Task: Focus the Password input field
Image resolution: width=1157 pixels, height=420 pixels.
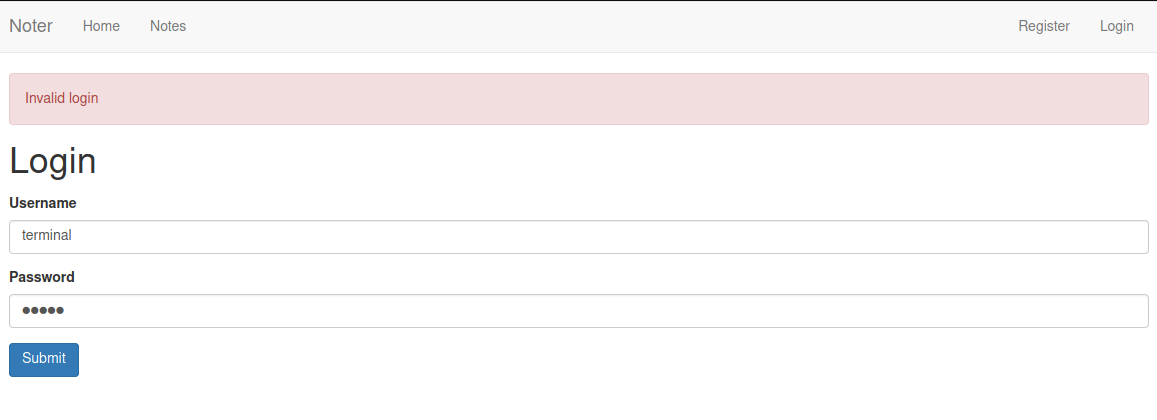Action: tap(578, 311)
